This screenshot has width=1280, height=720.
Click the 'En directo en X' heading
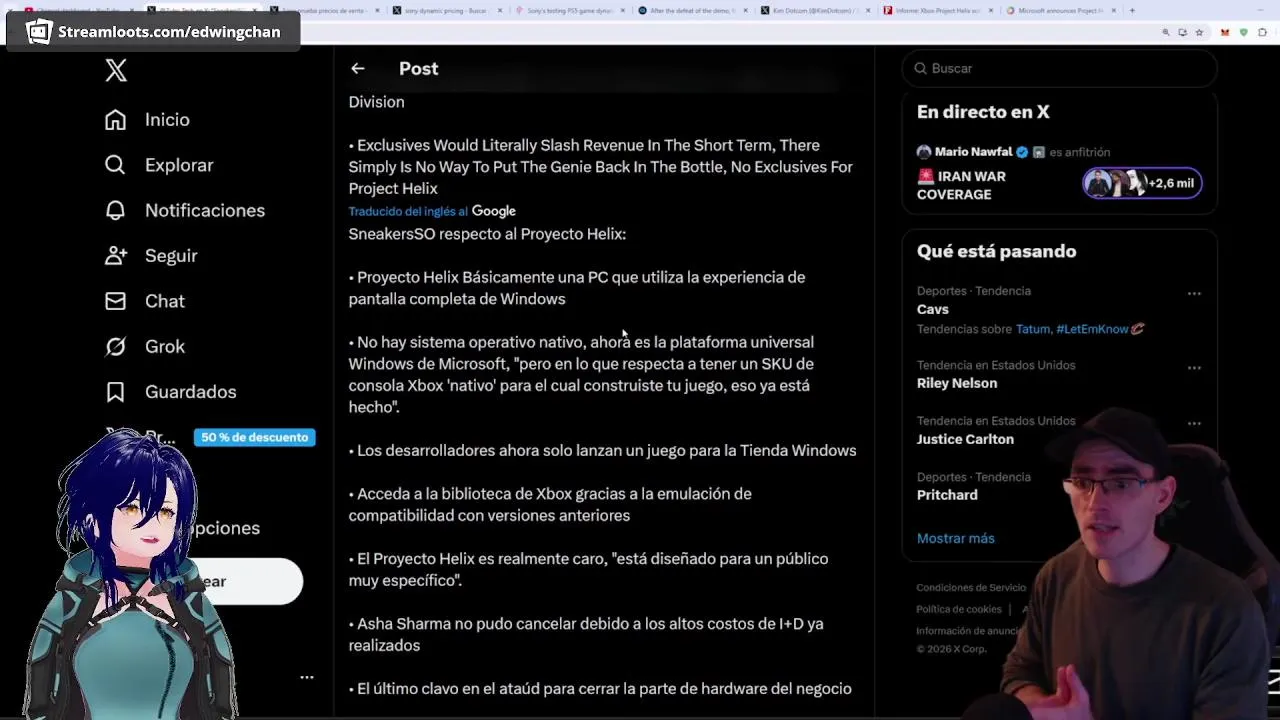point(983,112)
